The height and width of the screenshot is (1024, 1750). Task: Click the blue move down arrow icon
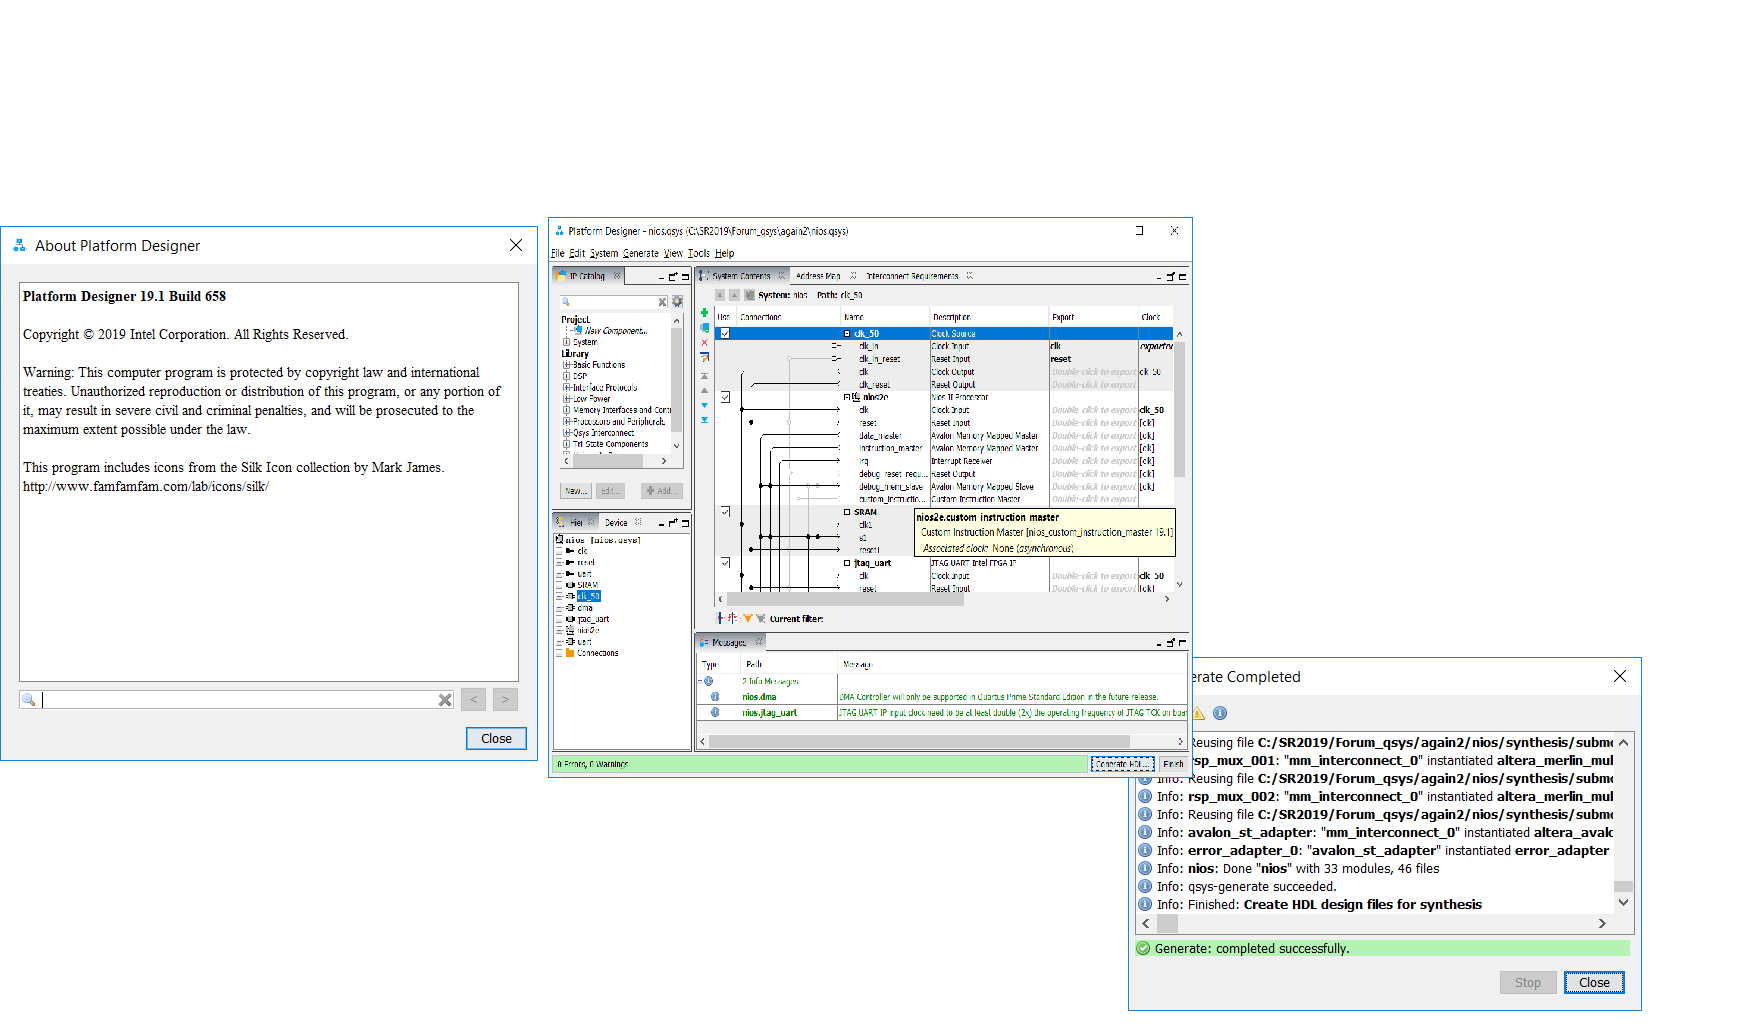(704, 405)
